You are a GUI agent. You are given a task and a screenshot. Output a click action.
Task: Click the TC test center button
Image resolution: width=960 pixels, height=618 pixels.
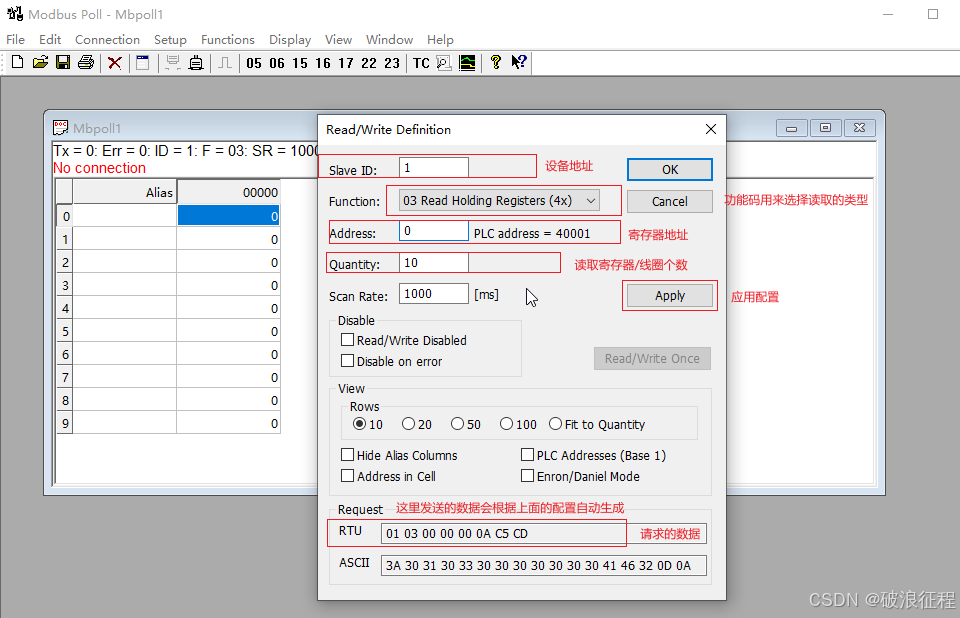pyautogui.click(x=421, y=63)
